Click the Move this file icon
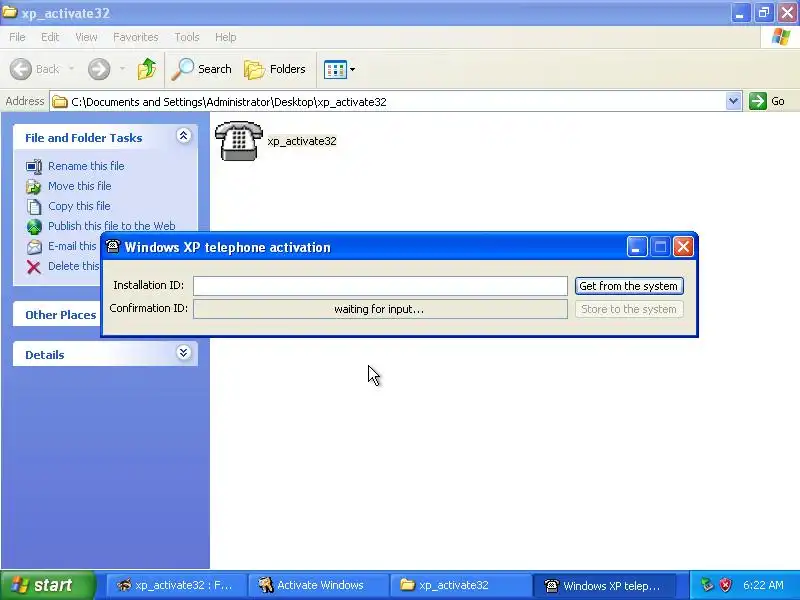This screenshot has height=600, width=800. tap(34, 186)
